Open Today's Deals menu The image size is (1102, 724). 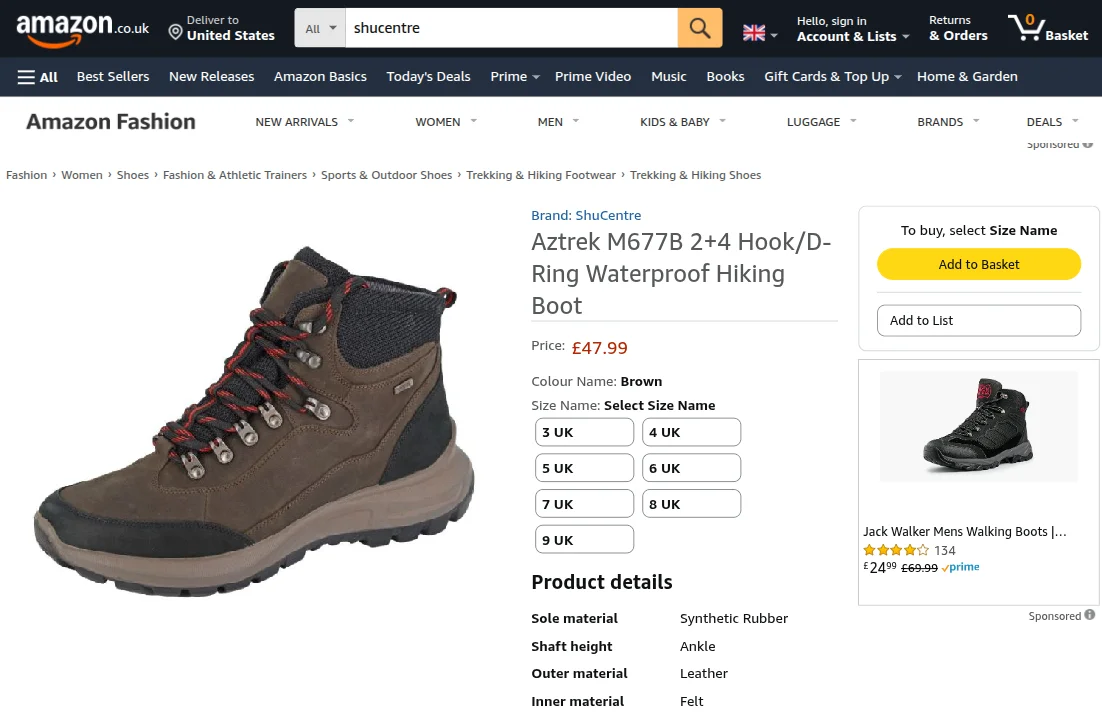click(428, 76)
